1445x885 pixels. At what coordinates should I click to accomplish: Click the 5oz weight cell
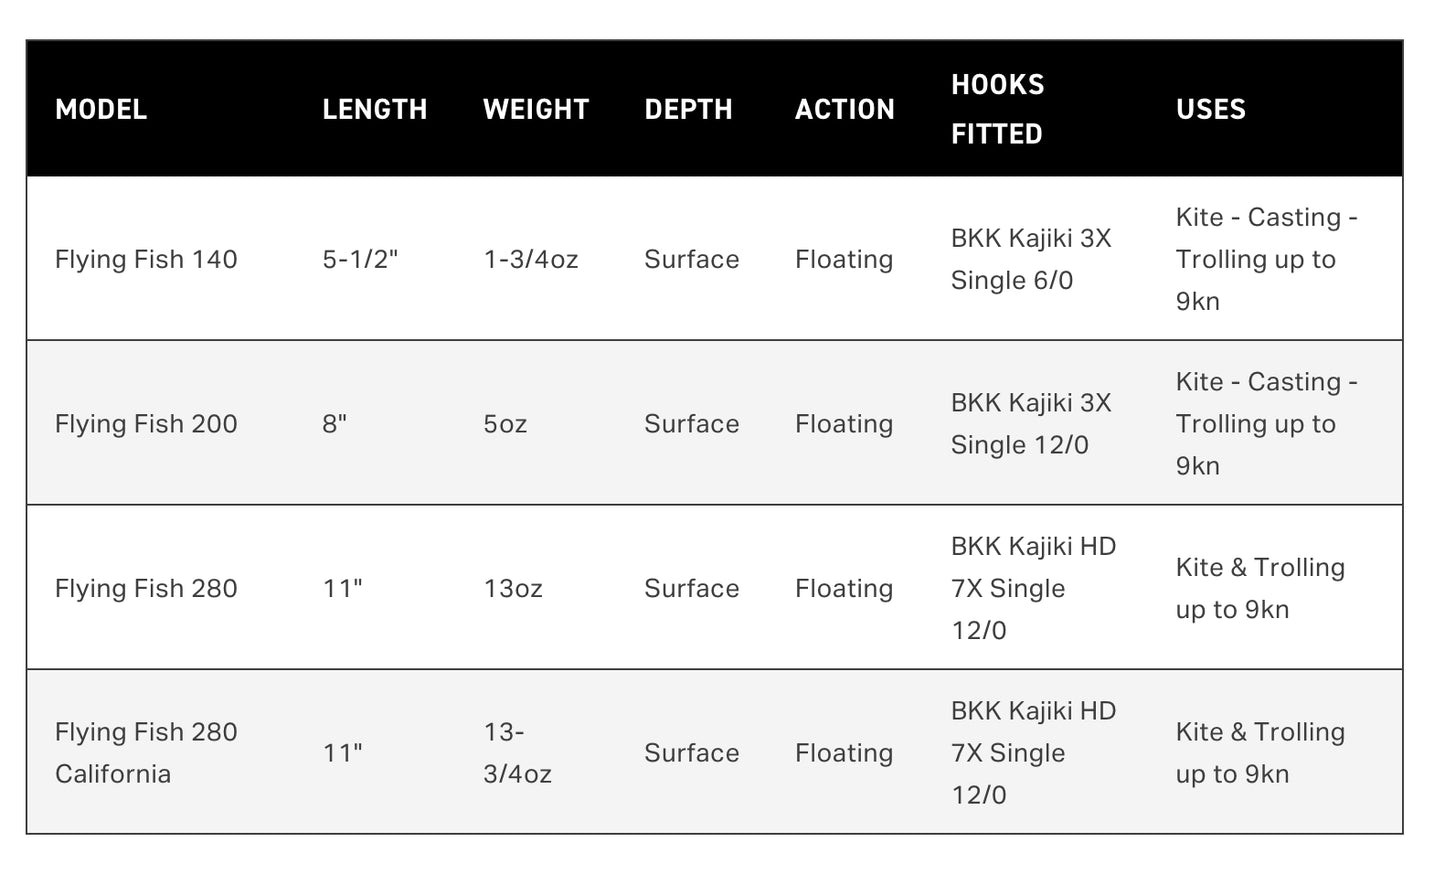(x=505, y=424)
